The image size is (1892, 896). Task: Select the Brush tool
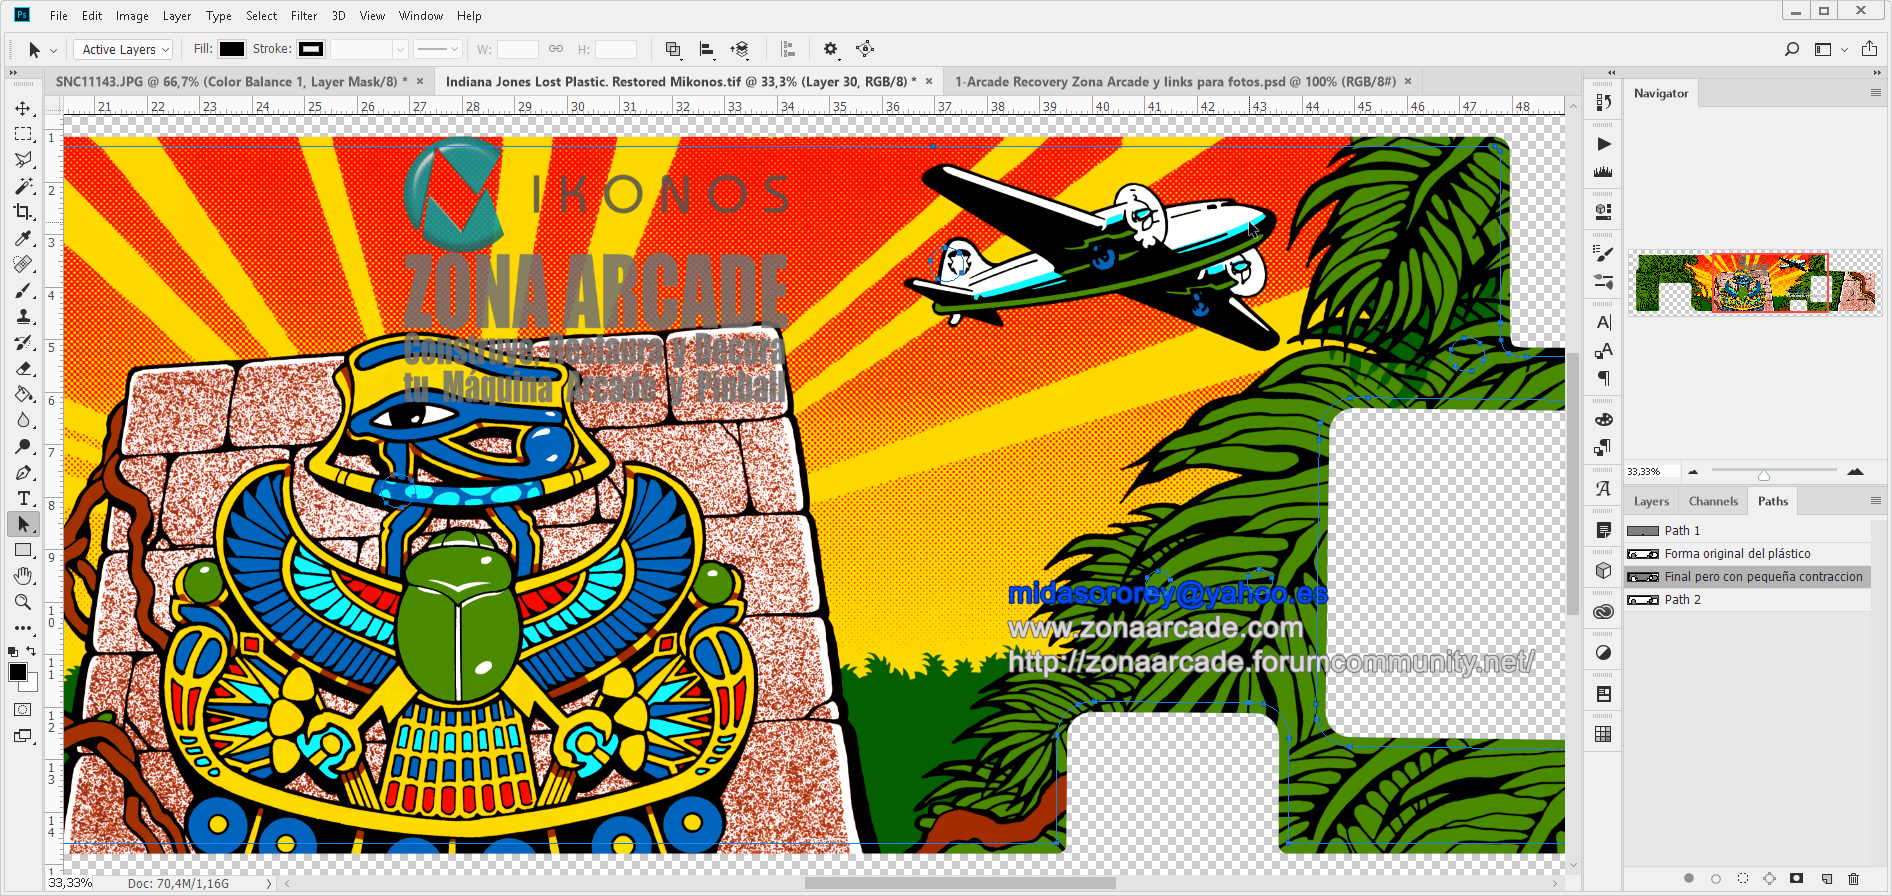[x=23, y=290]
